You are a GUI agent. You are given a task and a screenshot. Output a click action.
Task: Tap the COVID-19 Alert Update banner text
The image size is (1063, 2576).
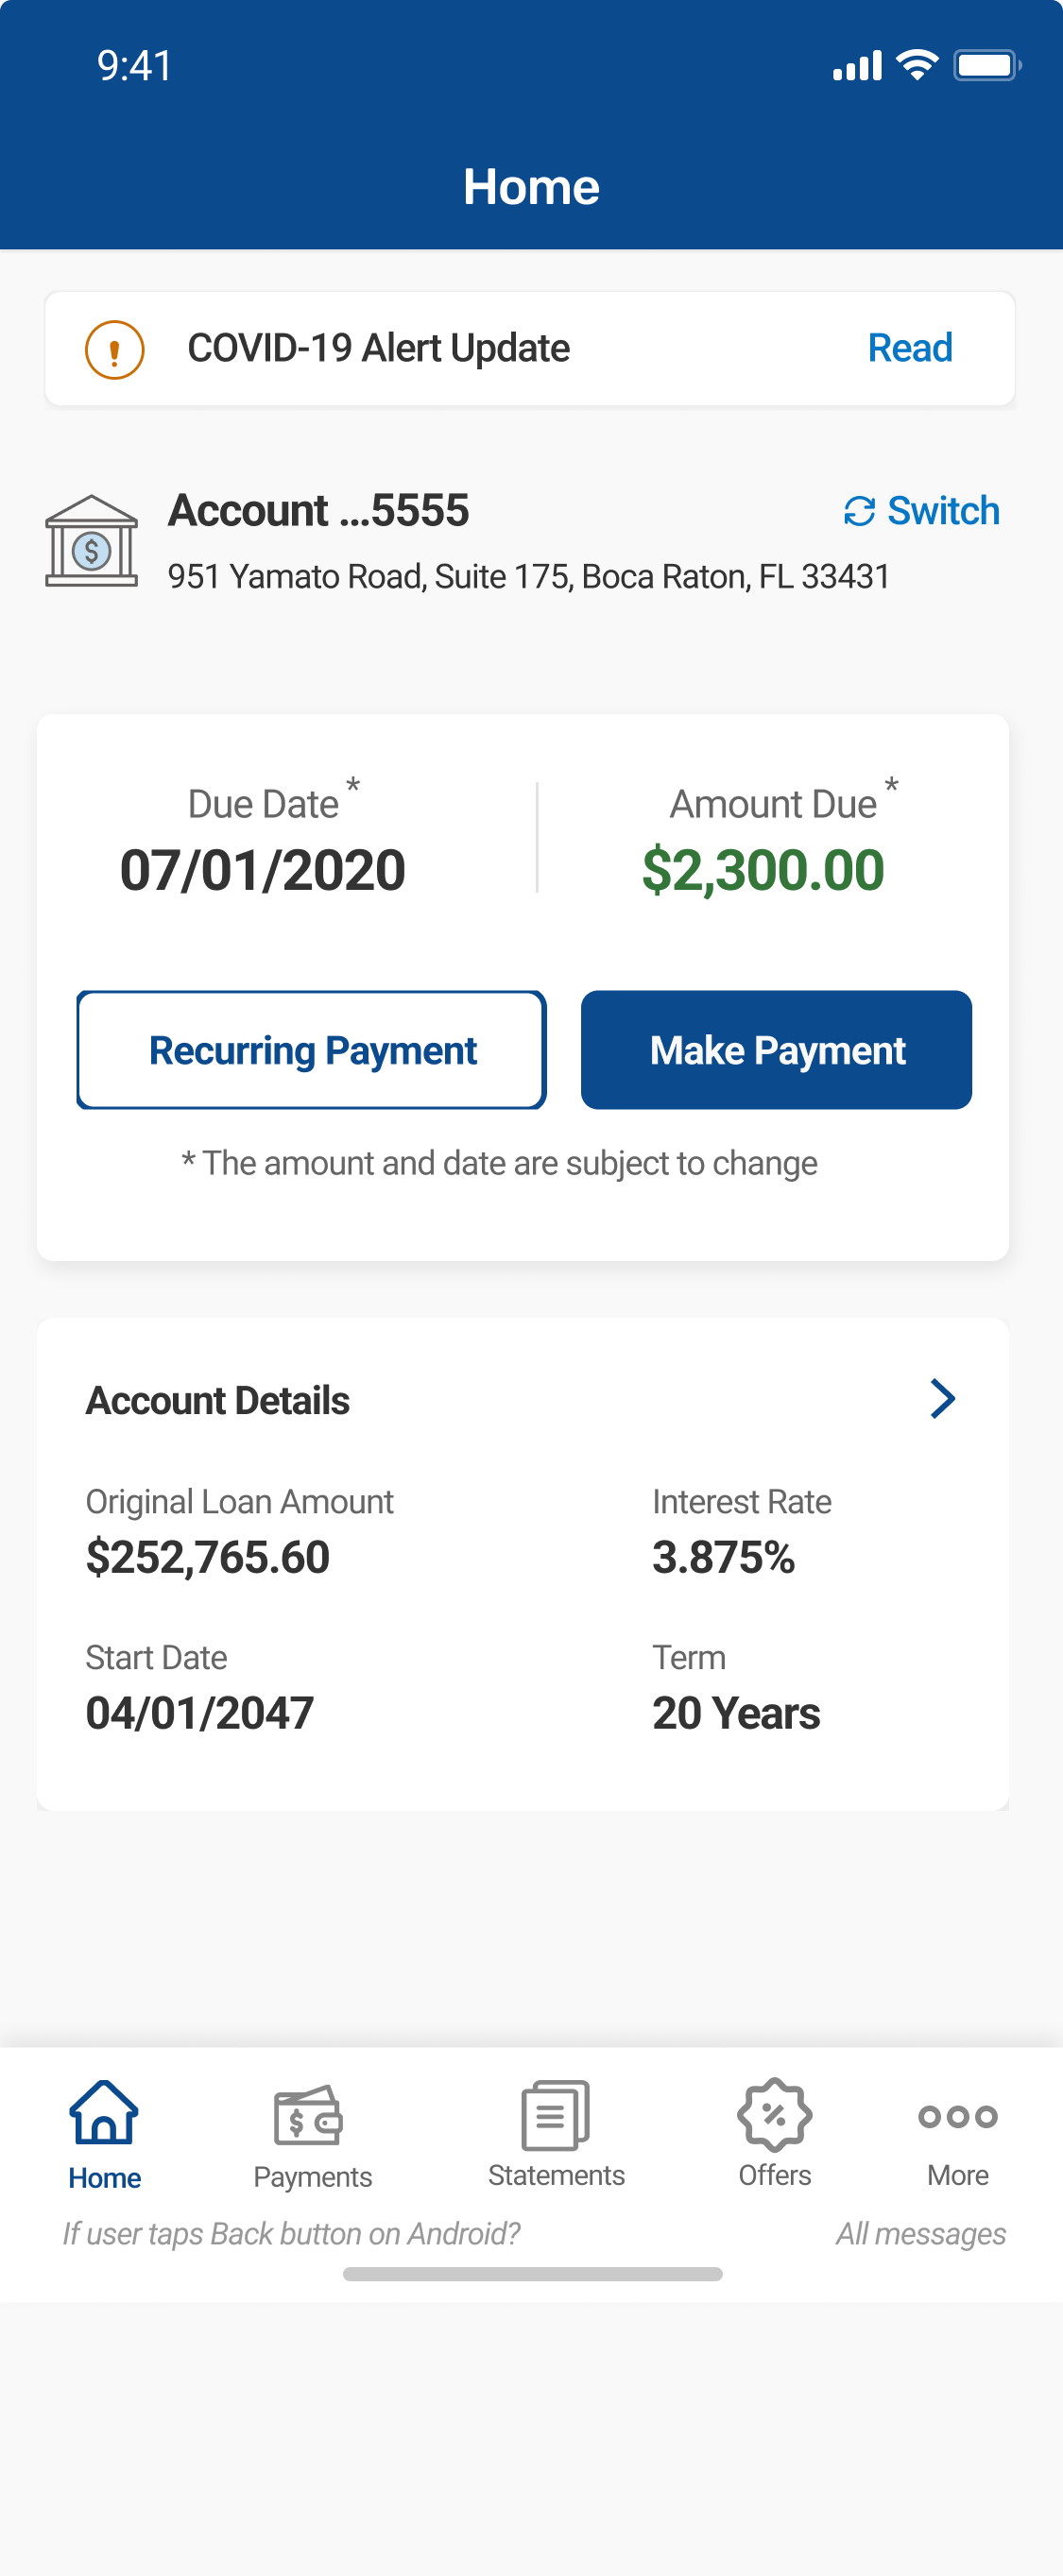(378, 348)
